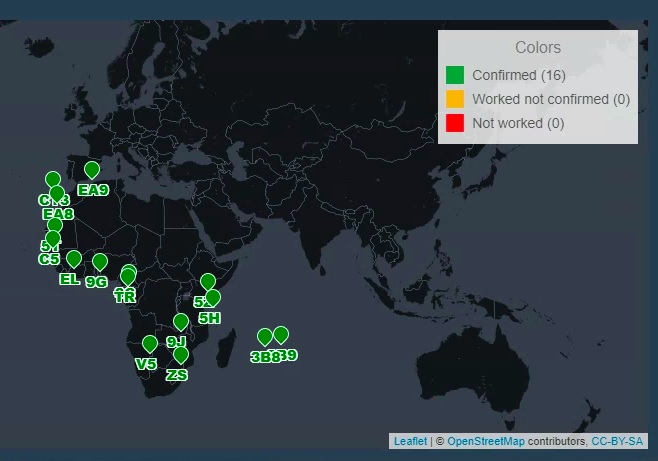658x461 pixels.
Task: Click the 3B9 marker pin
Action: click(x=281, y=334)
